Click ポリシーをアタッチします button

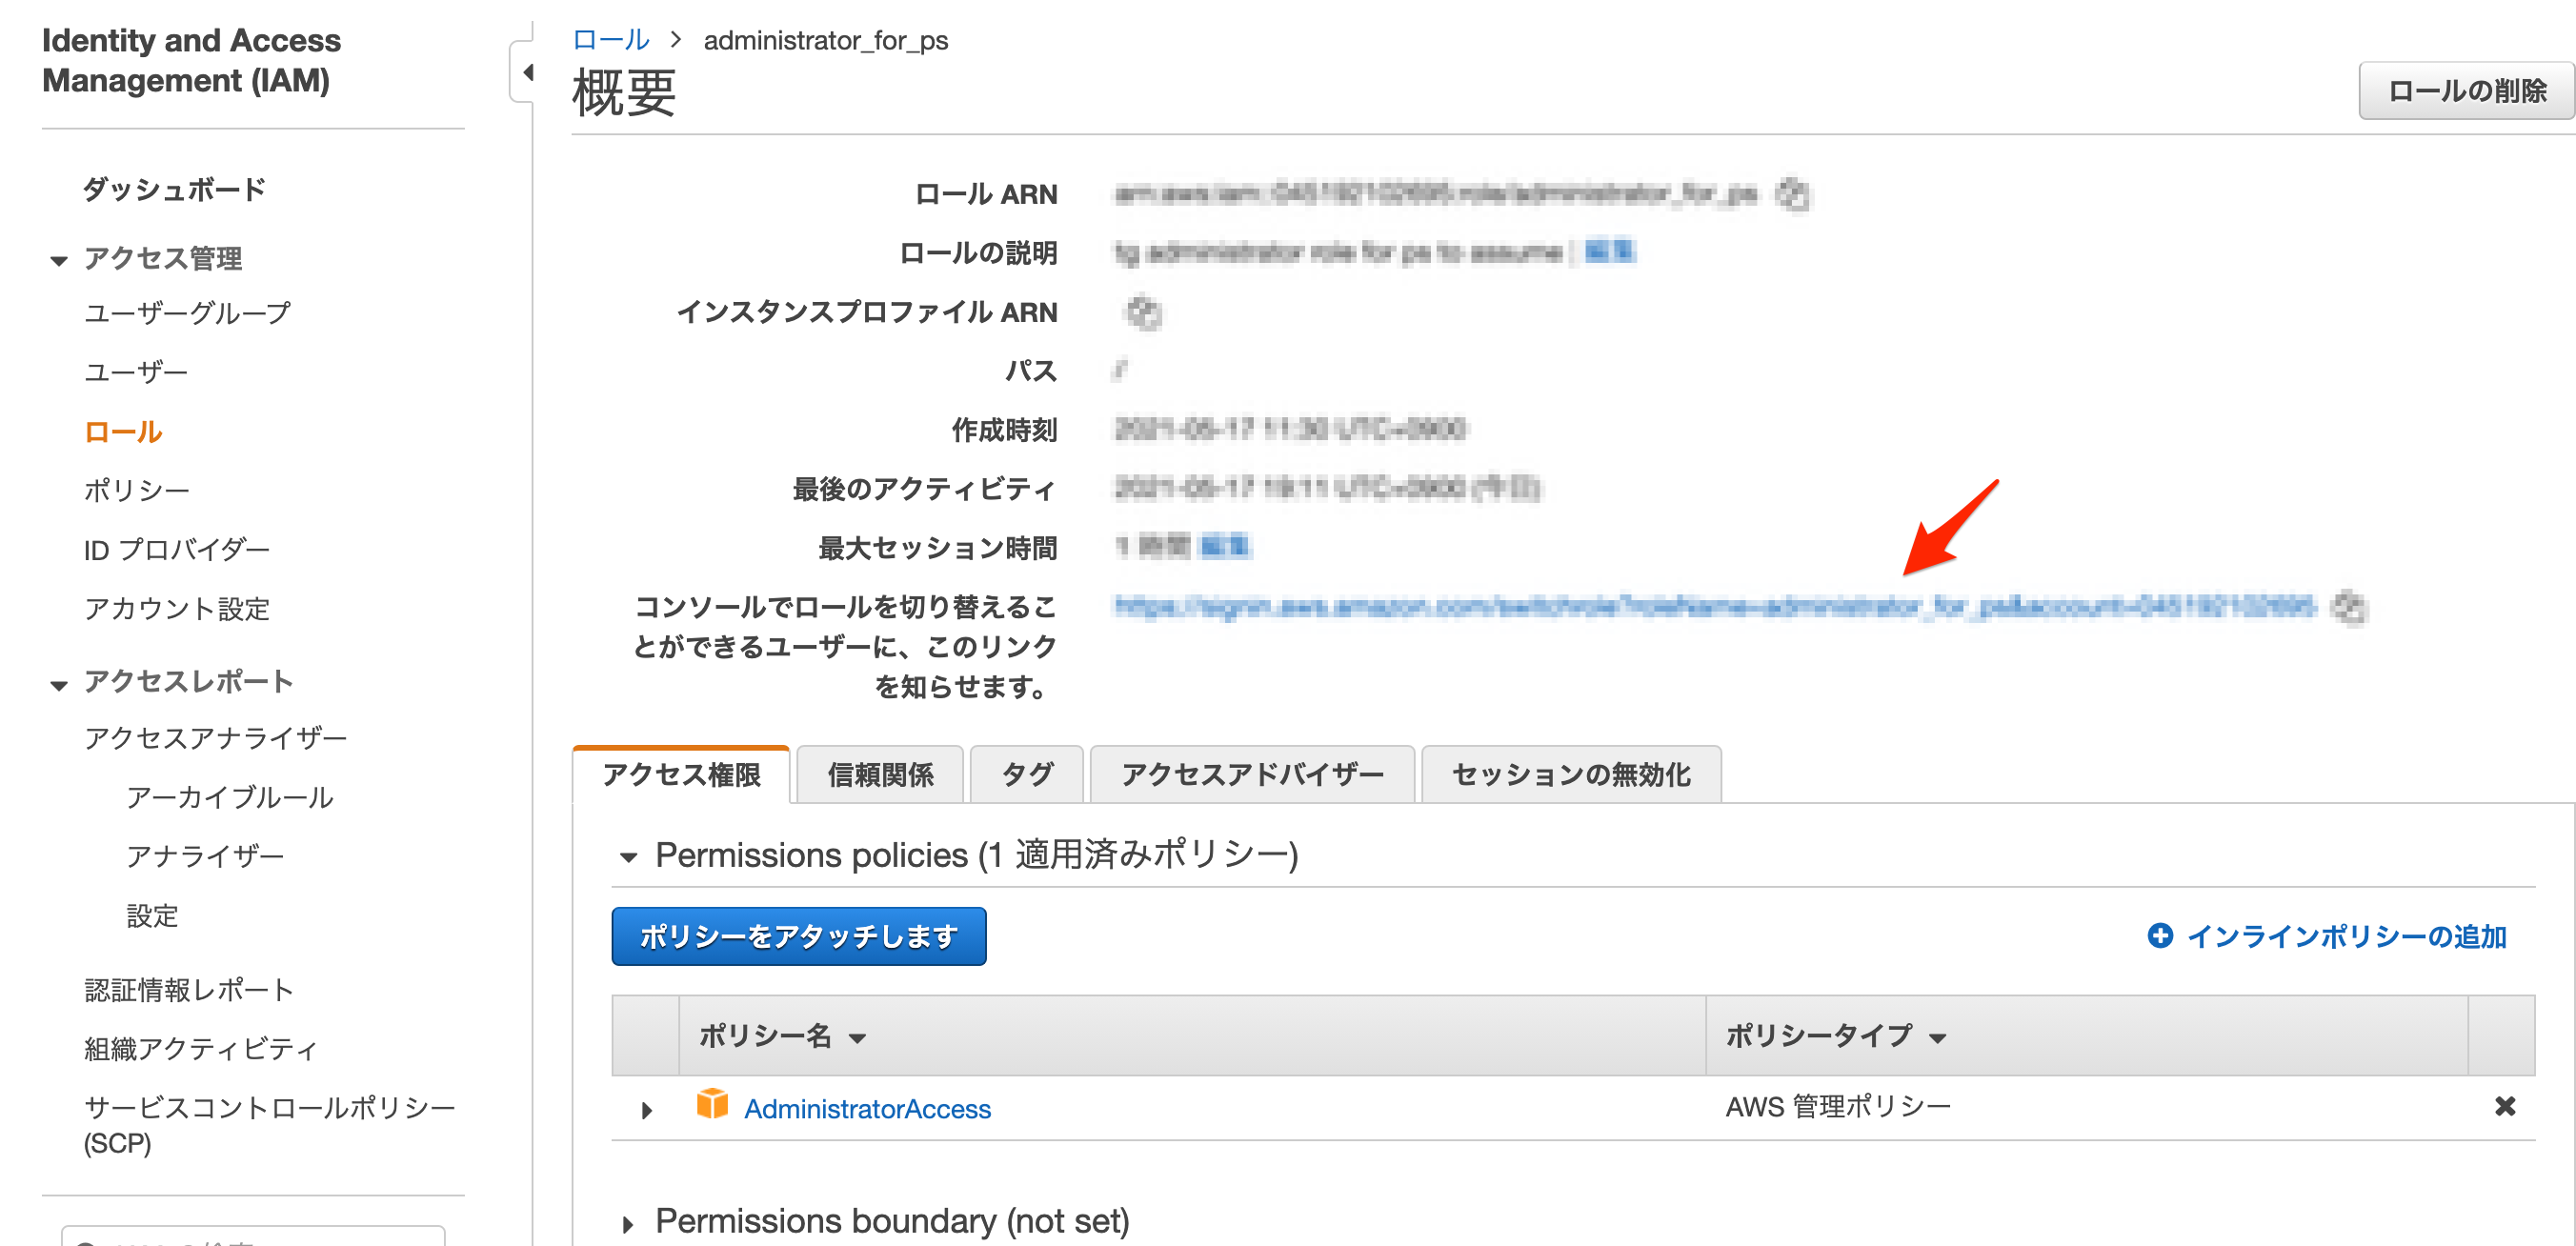[798, 936]
